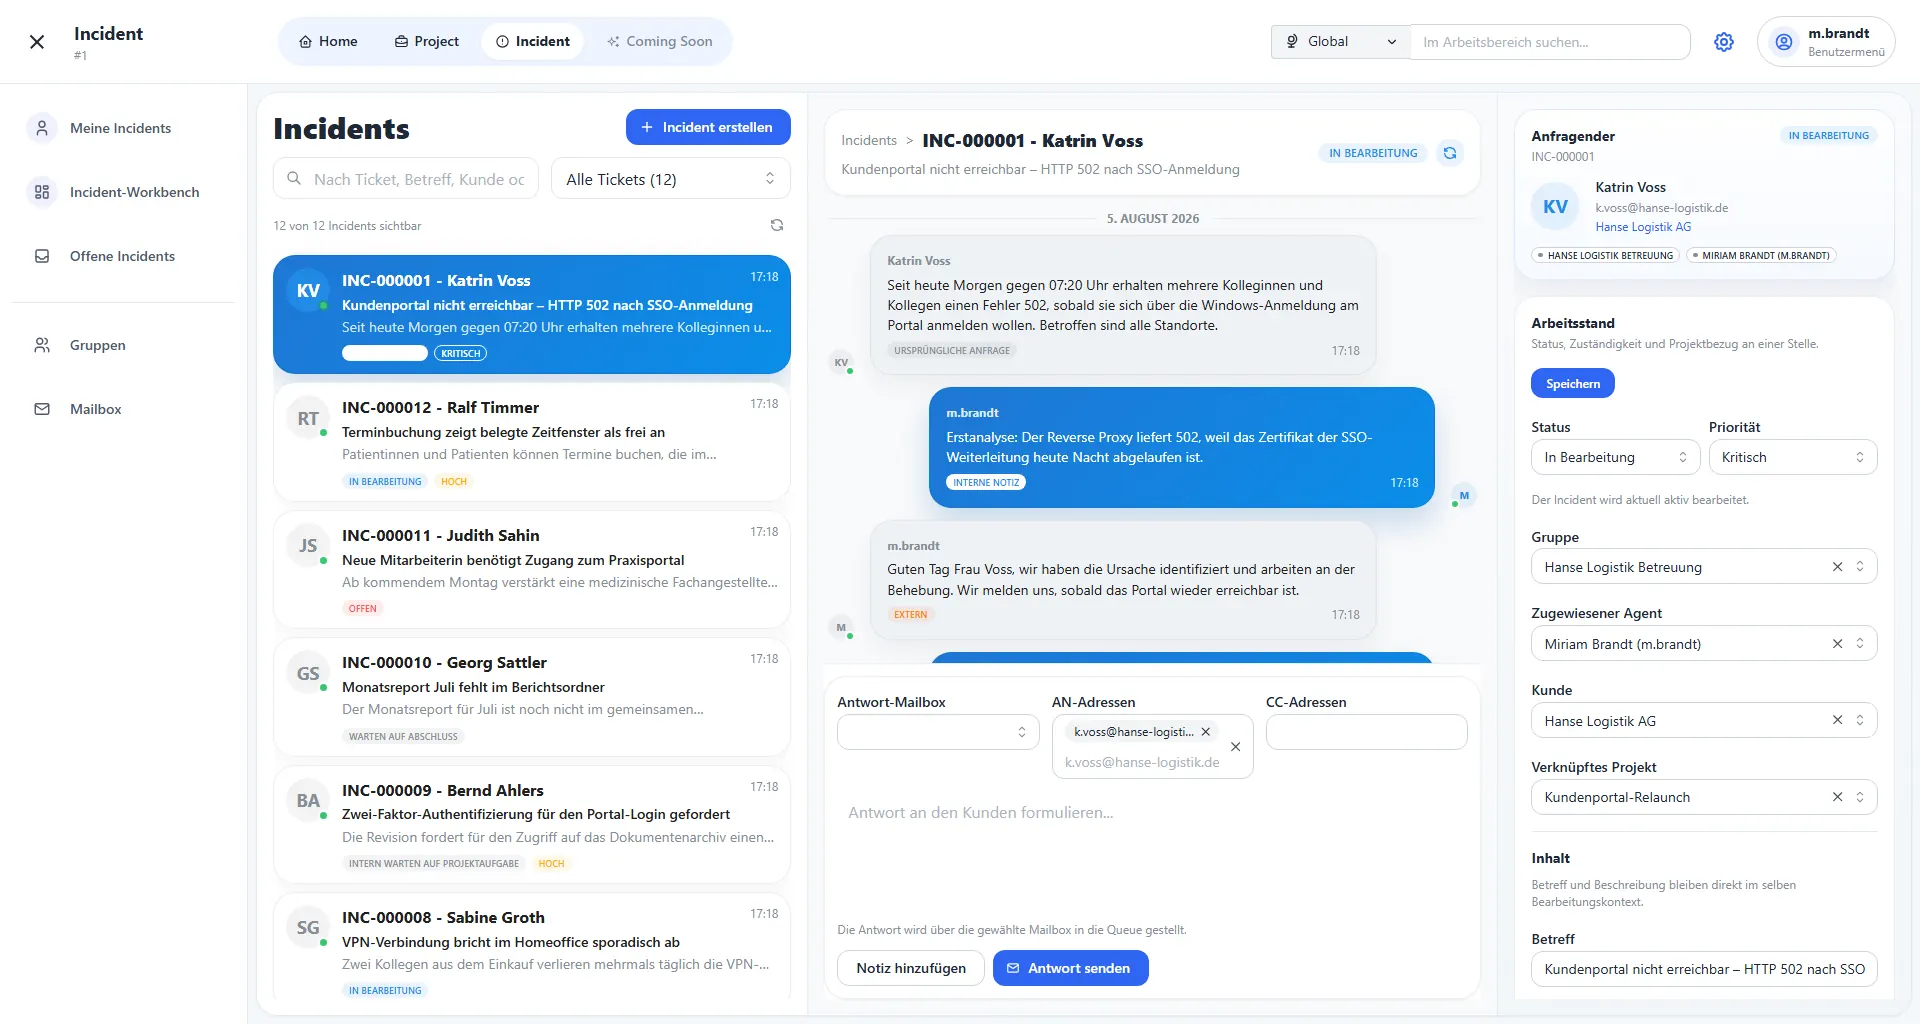Click the RT avatar of Ralf Timmer
The width and height of the screenshot is (1920, 1024).
click(x=308, y=419)
